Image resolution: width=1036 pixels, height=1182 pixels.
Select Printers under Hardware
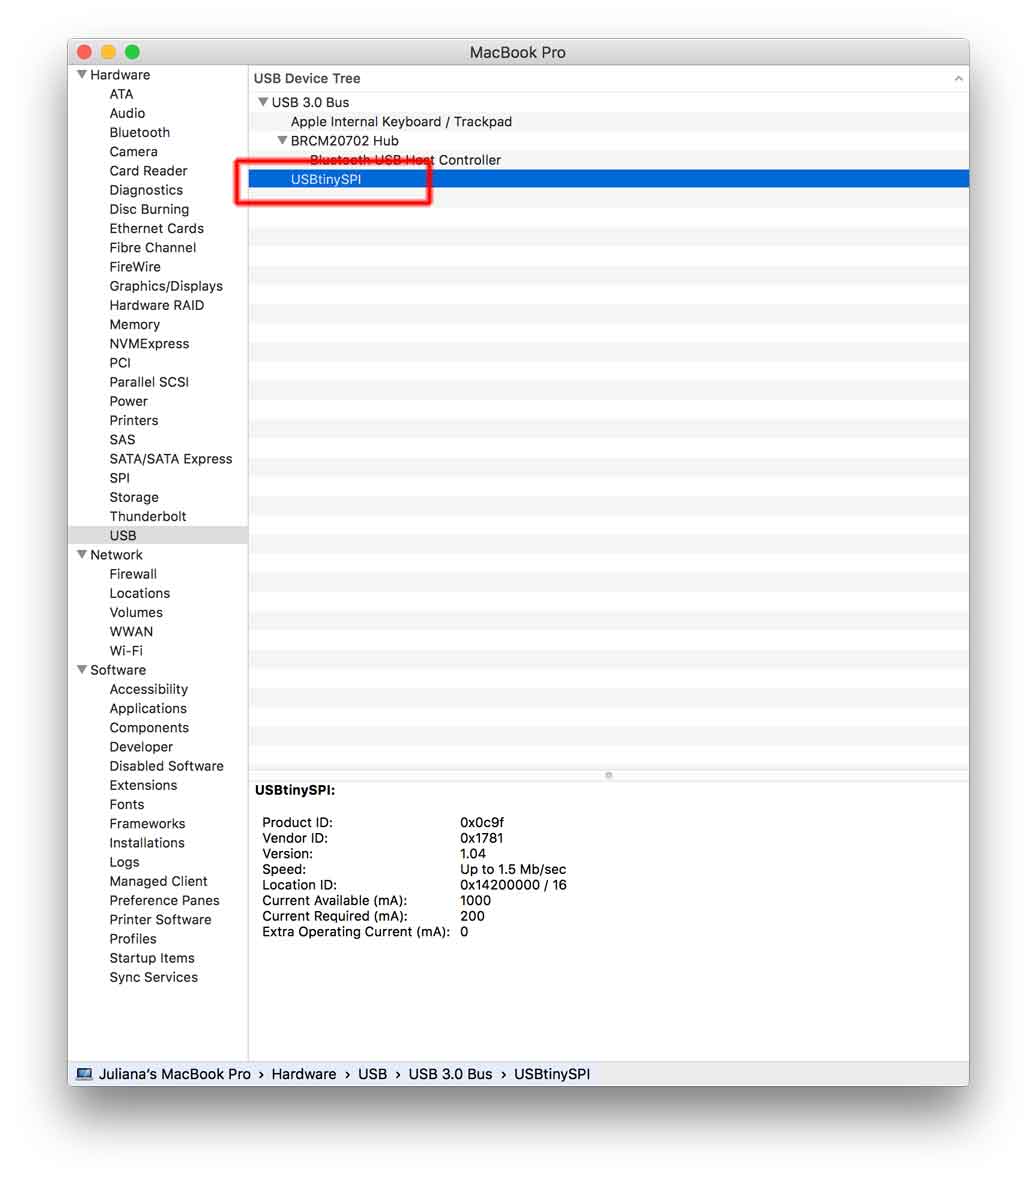coord(134,421)
